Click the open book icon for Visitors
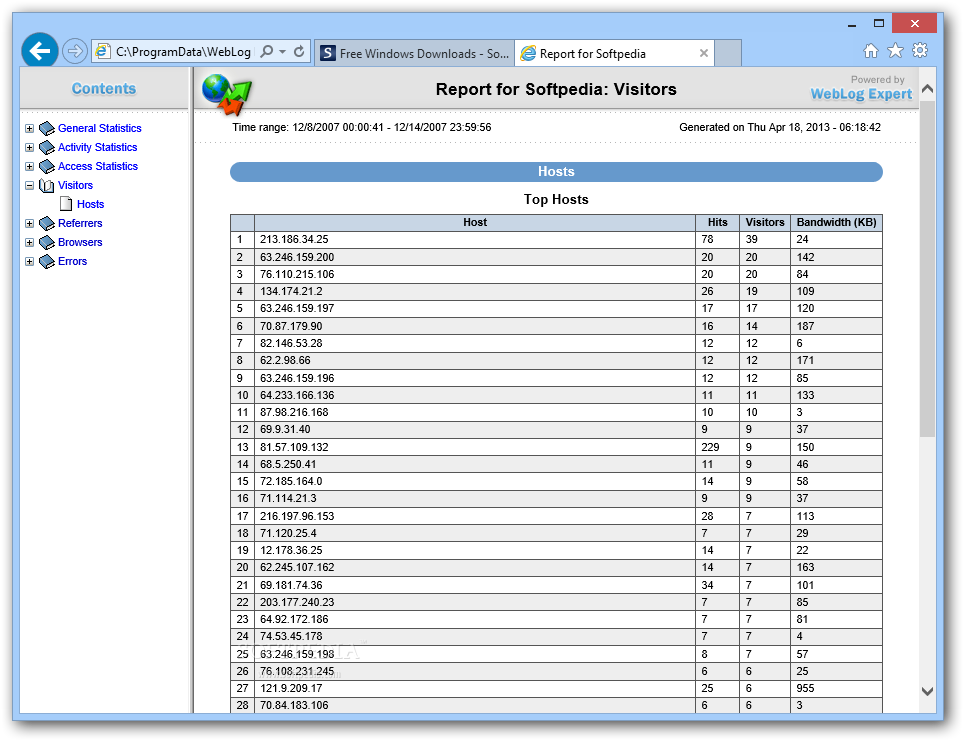 pyautogui.click(x=47, y=186)
